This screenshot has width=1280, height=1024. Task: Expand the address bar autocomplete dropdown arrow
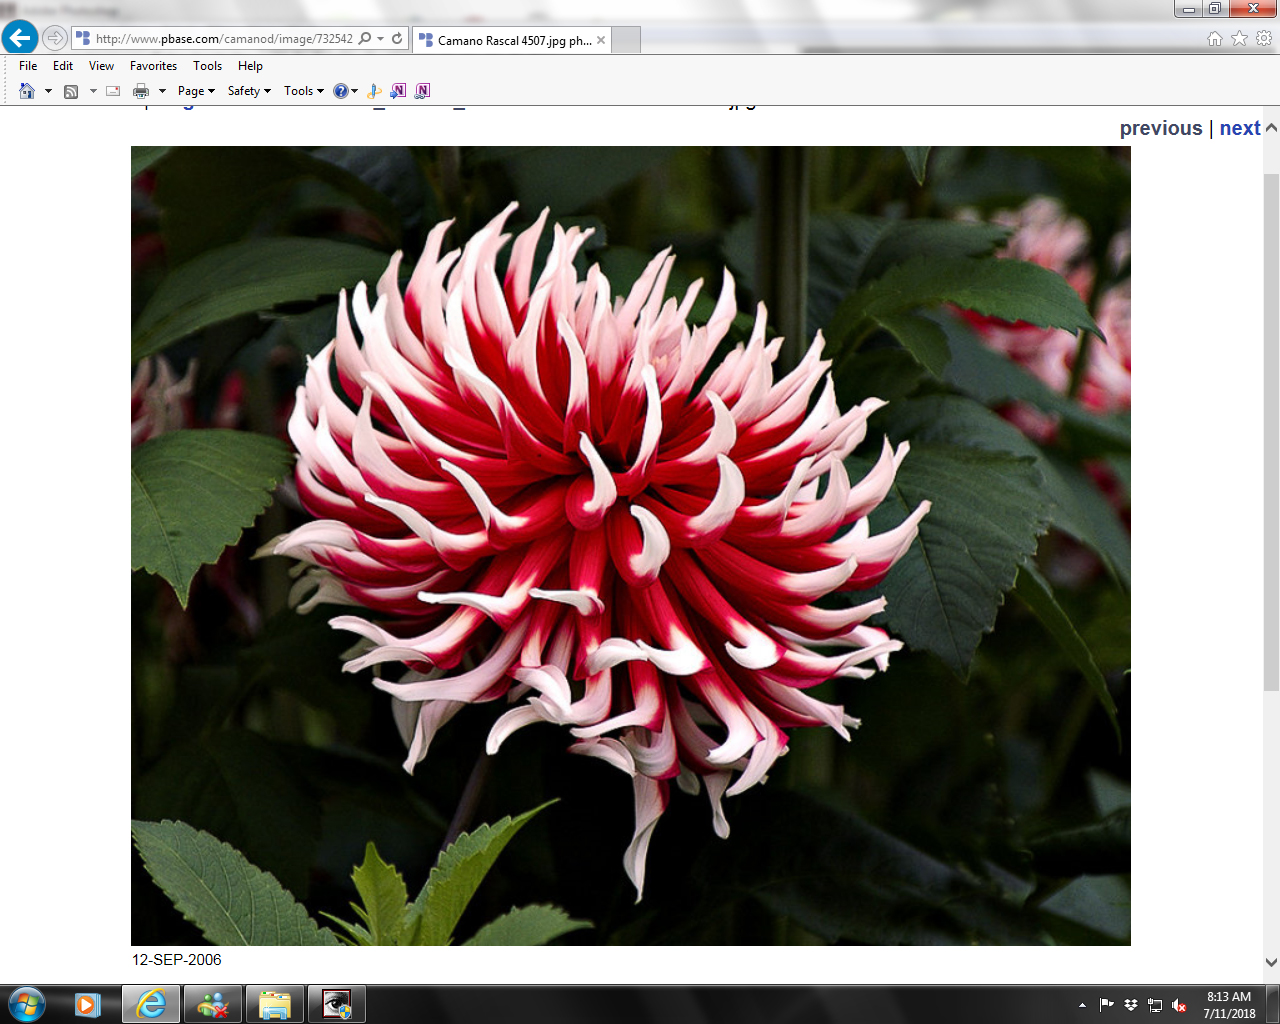click(x=381, y=38)
